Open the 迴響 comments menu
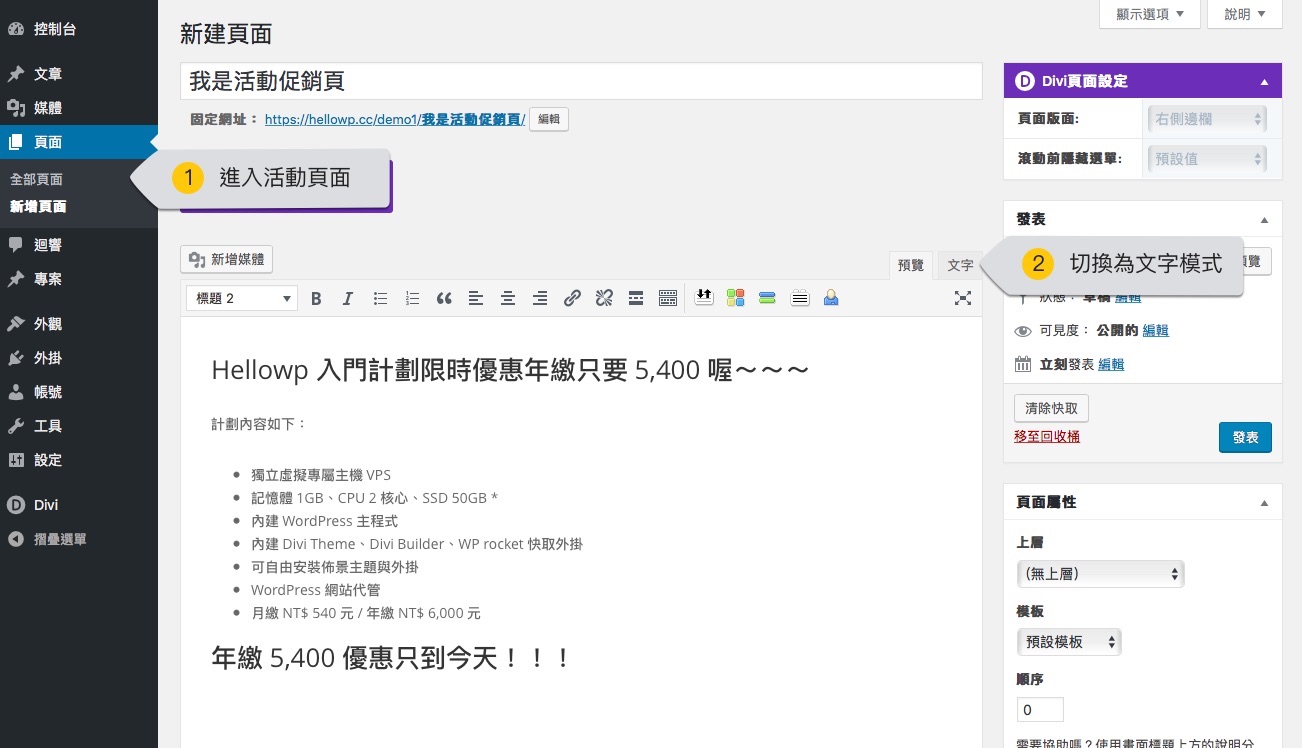 pos(79,245)
